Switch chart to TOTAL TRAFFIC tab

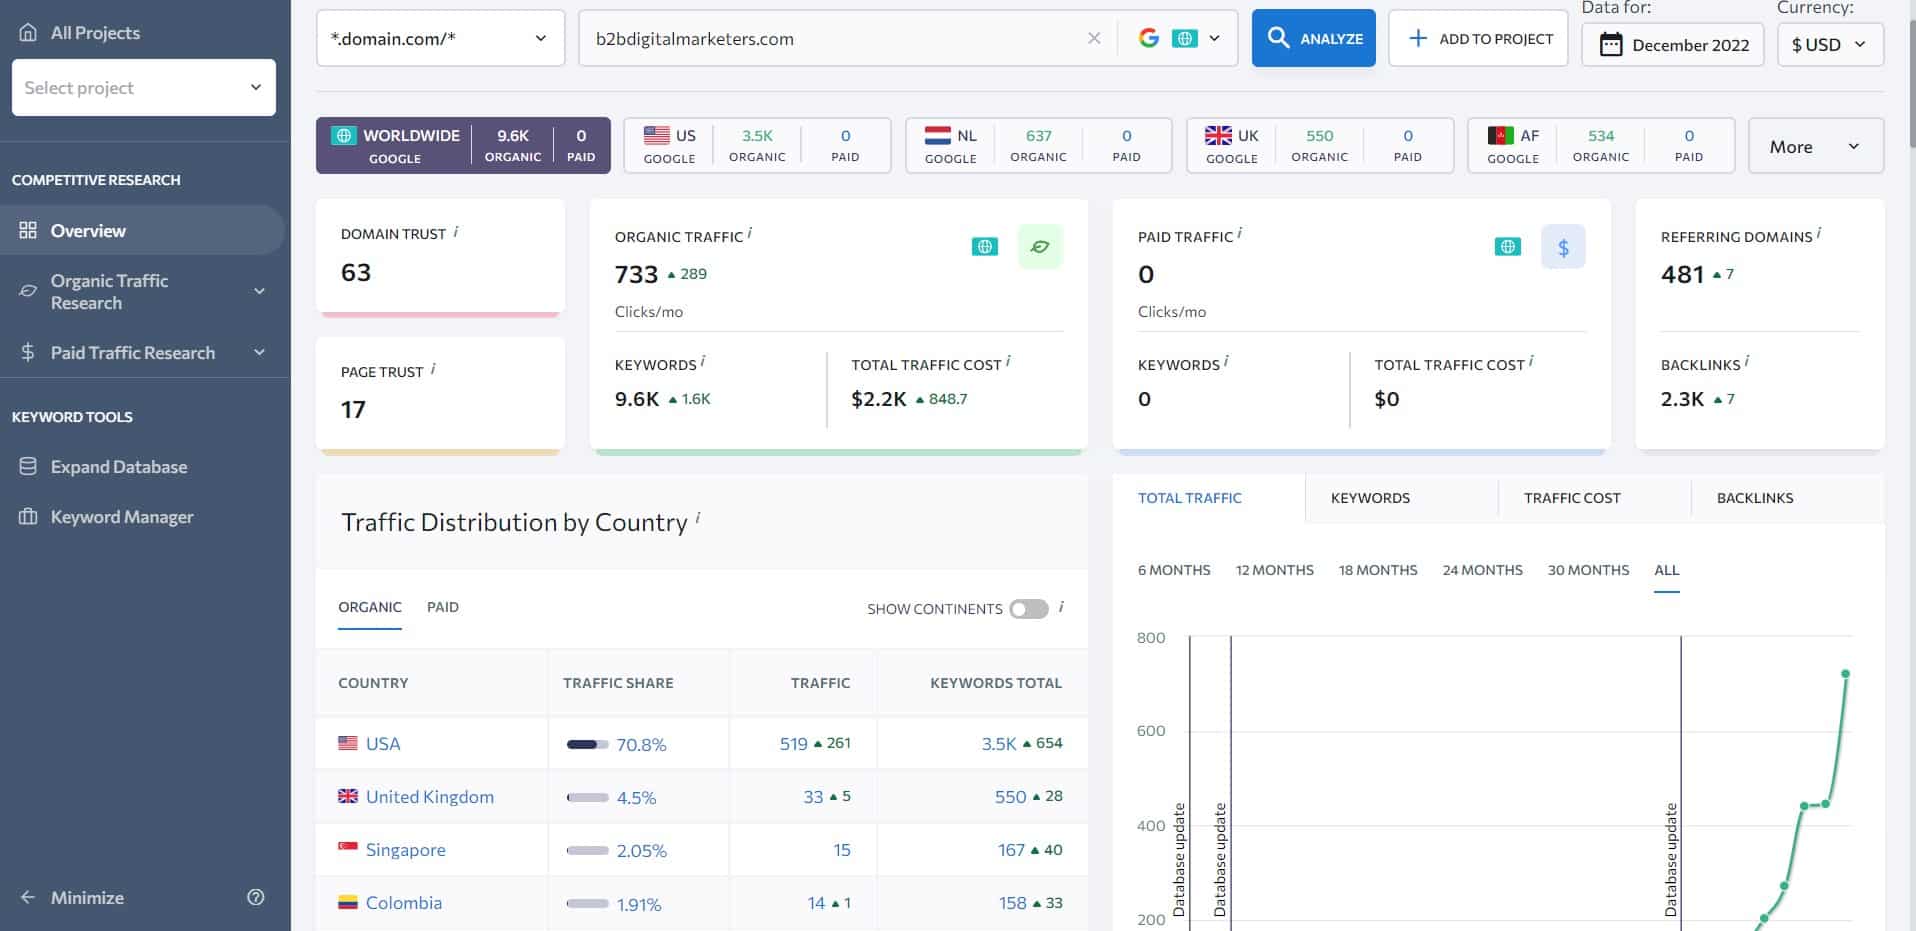pos(1190,497)
